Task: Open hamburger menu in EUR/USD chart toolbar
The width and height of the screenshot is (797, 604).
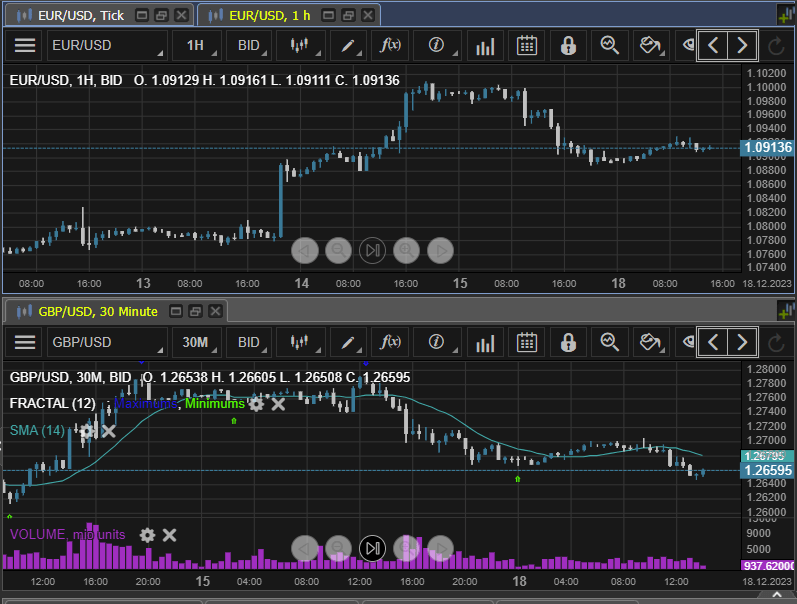Action: [x=24, y=45]
